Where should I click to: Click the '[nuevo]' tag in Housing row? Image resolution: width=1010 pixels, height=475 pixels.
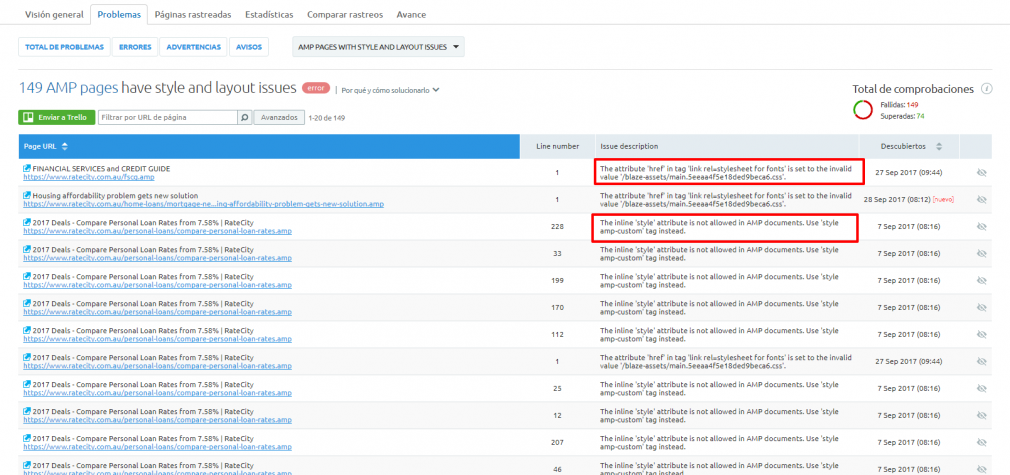click(x=943, y=200)
